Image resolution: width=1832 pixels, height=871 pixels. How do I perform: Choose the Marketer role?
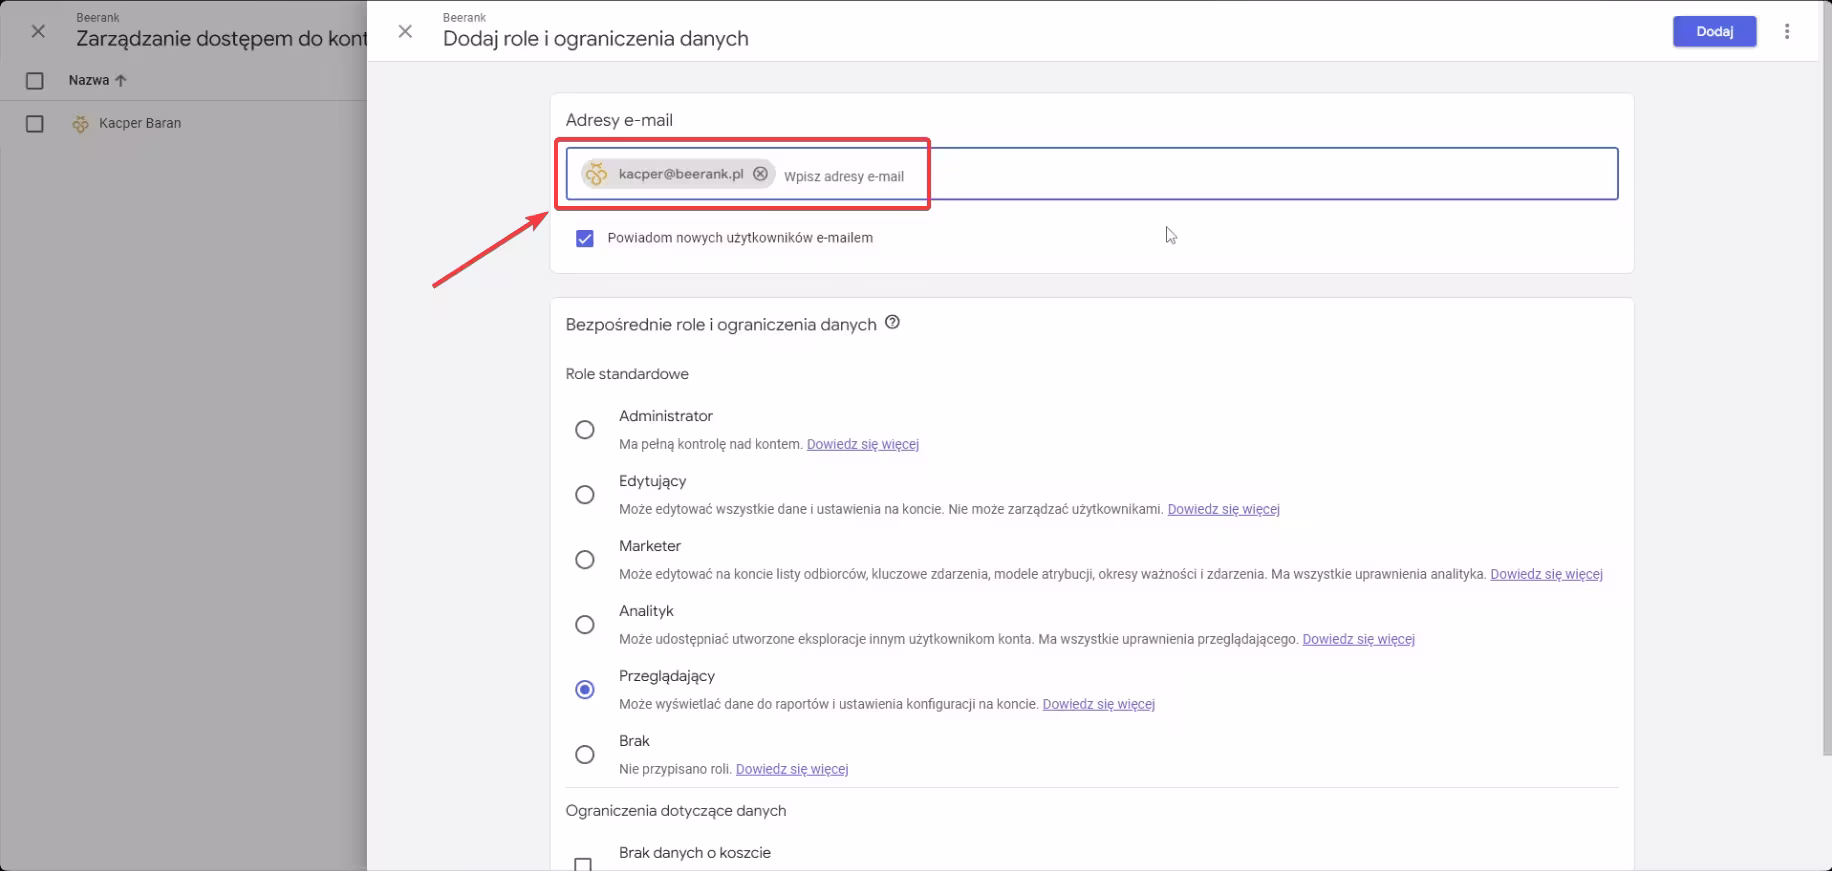click(585, 560)
